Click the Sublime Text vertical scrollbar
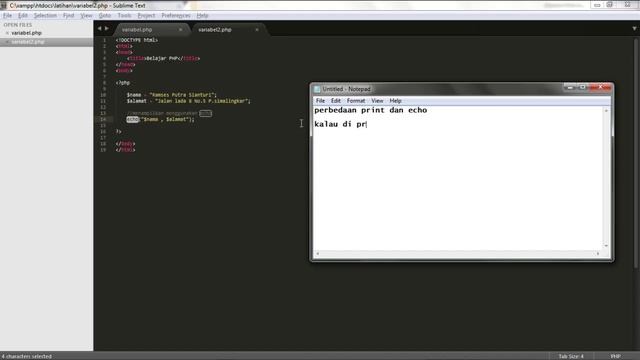The image size is (640, 360). coord(636,152)
